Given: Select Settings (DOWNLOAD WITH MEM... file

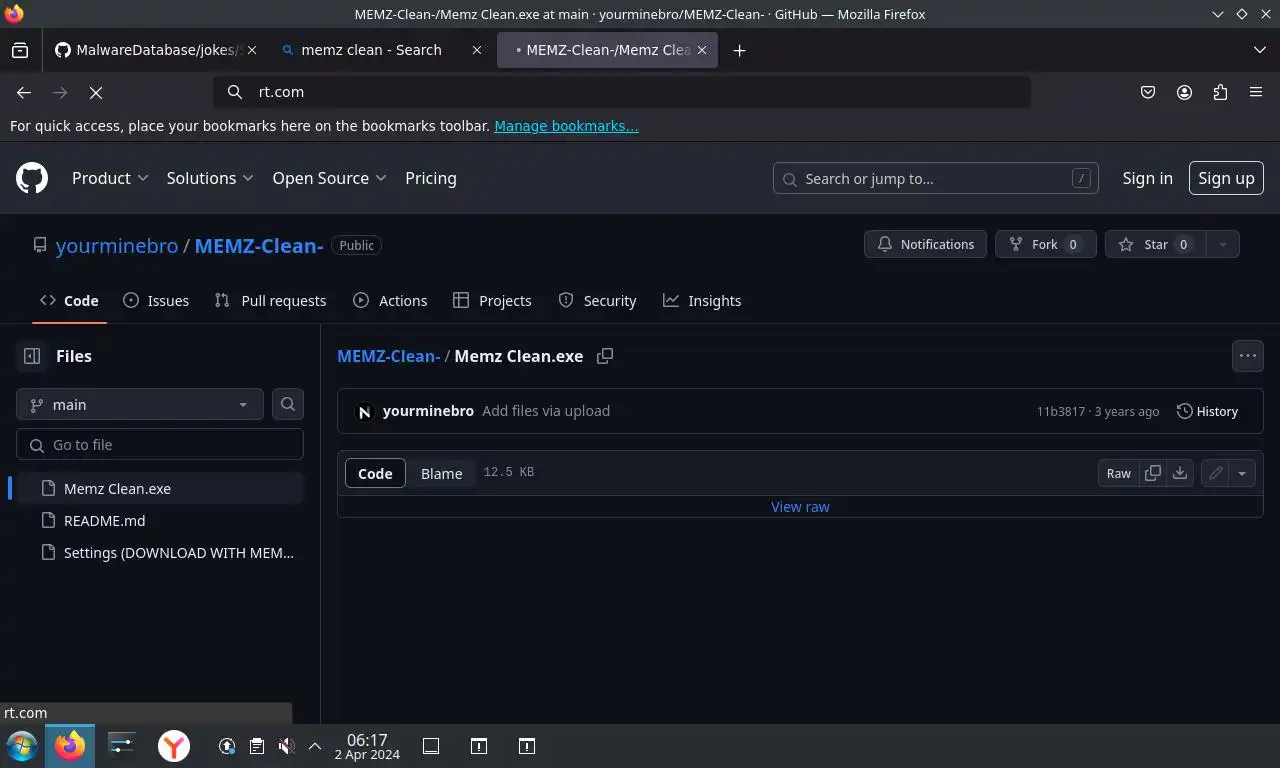Looking at the screenshot, I should (160, 553).
